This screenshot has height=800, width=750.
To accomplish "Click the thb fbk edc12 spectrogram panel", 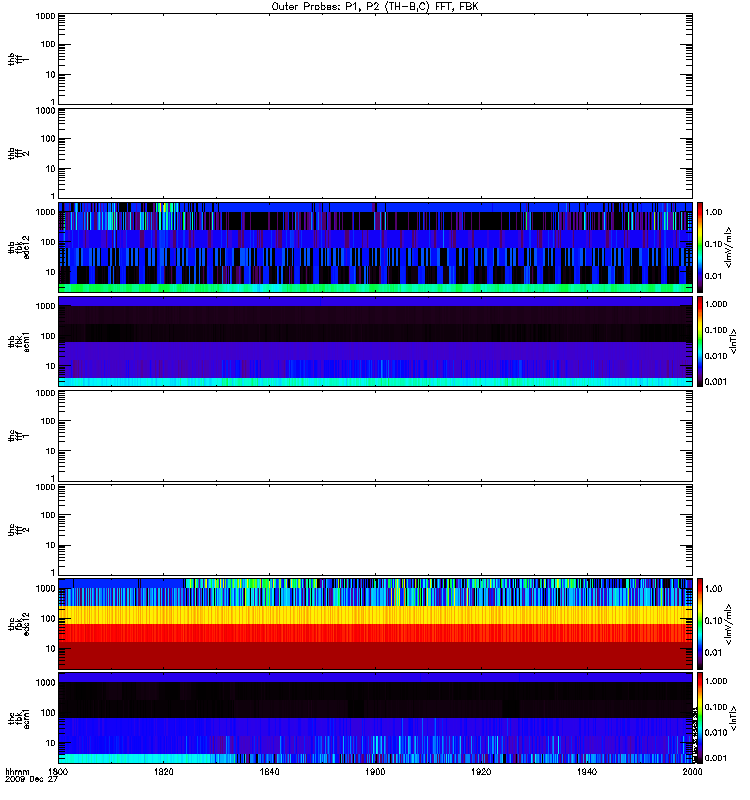I will [375, 247].
